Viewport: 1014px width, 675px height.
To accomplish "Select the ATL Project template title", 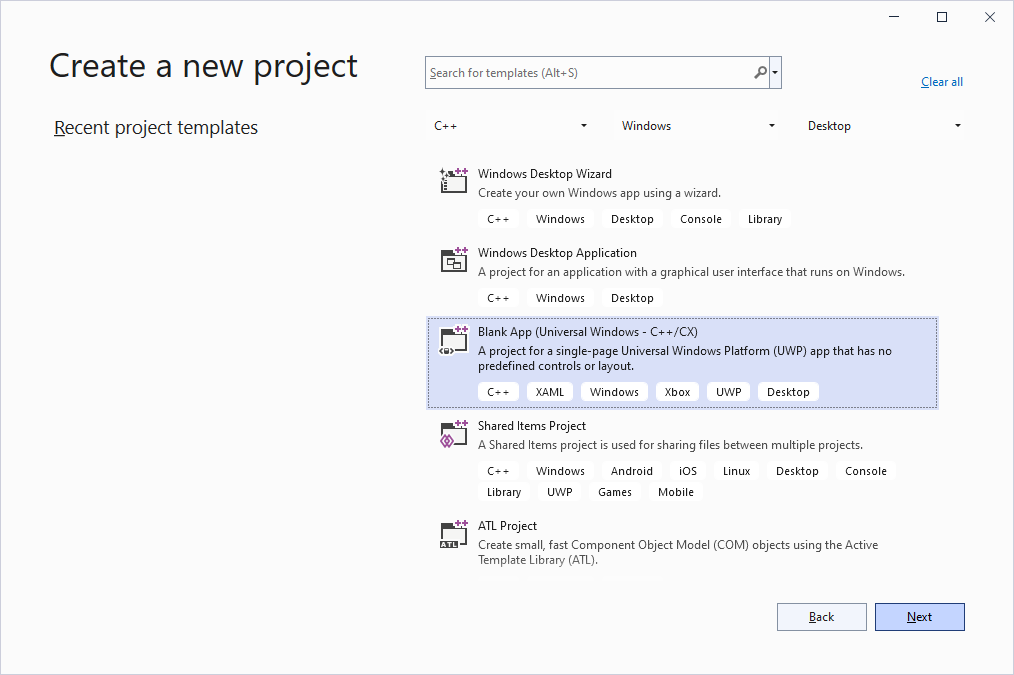I will click(x=507, y=526).
